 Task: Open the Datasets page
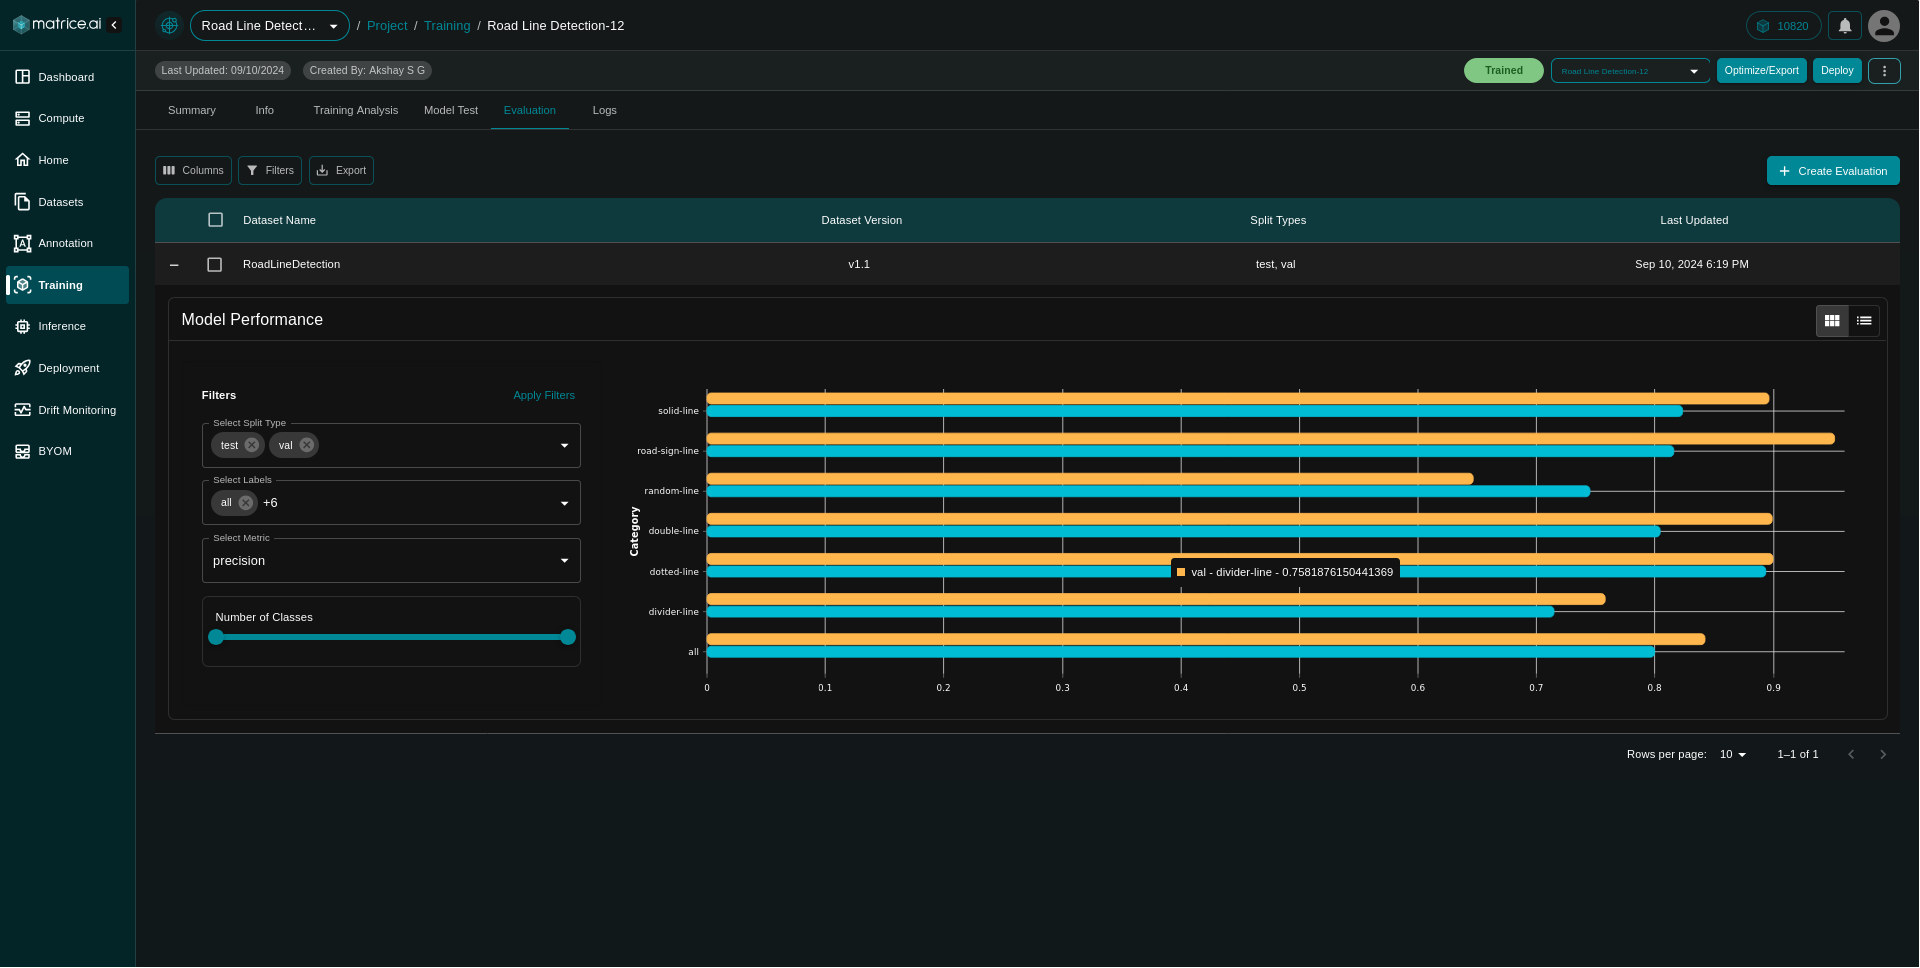point(67,202)
